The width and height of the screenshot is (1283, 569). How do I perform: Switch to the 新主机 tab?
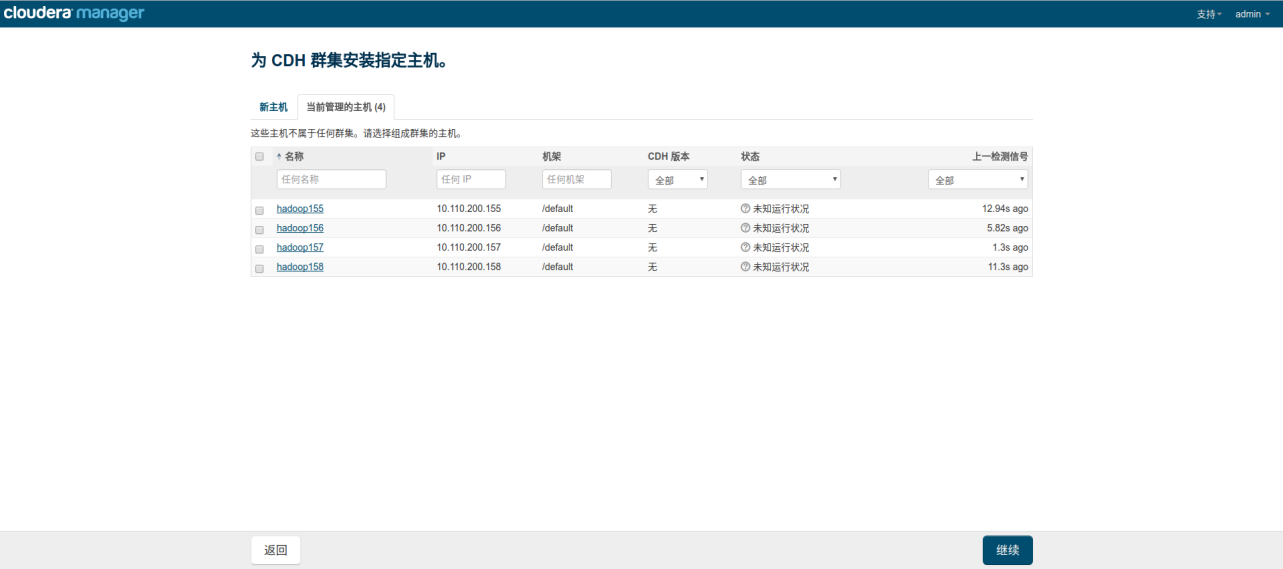point(273,107)
